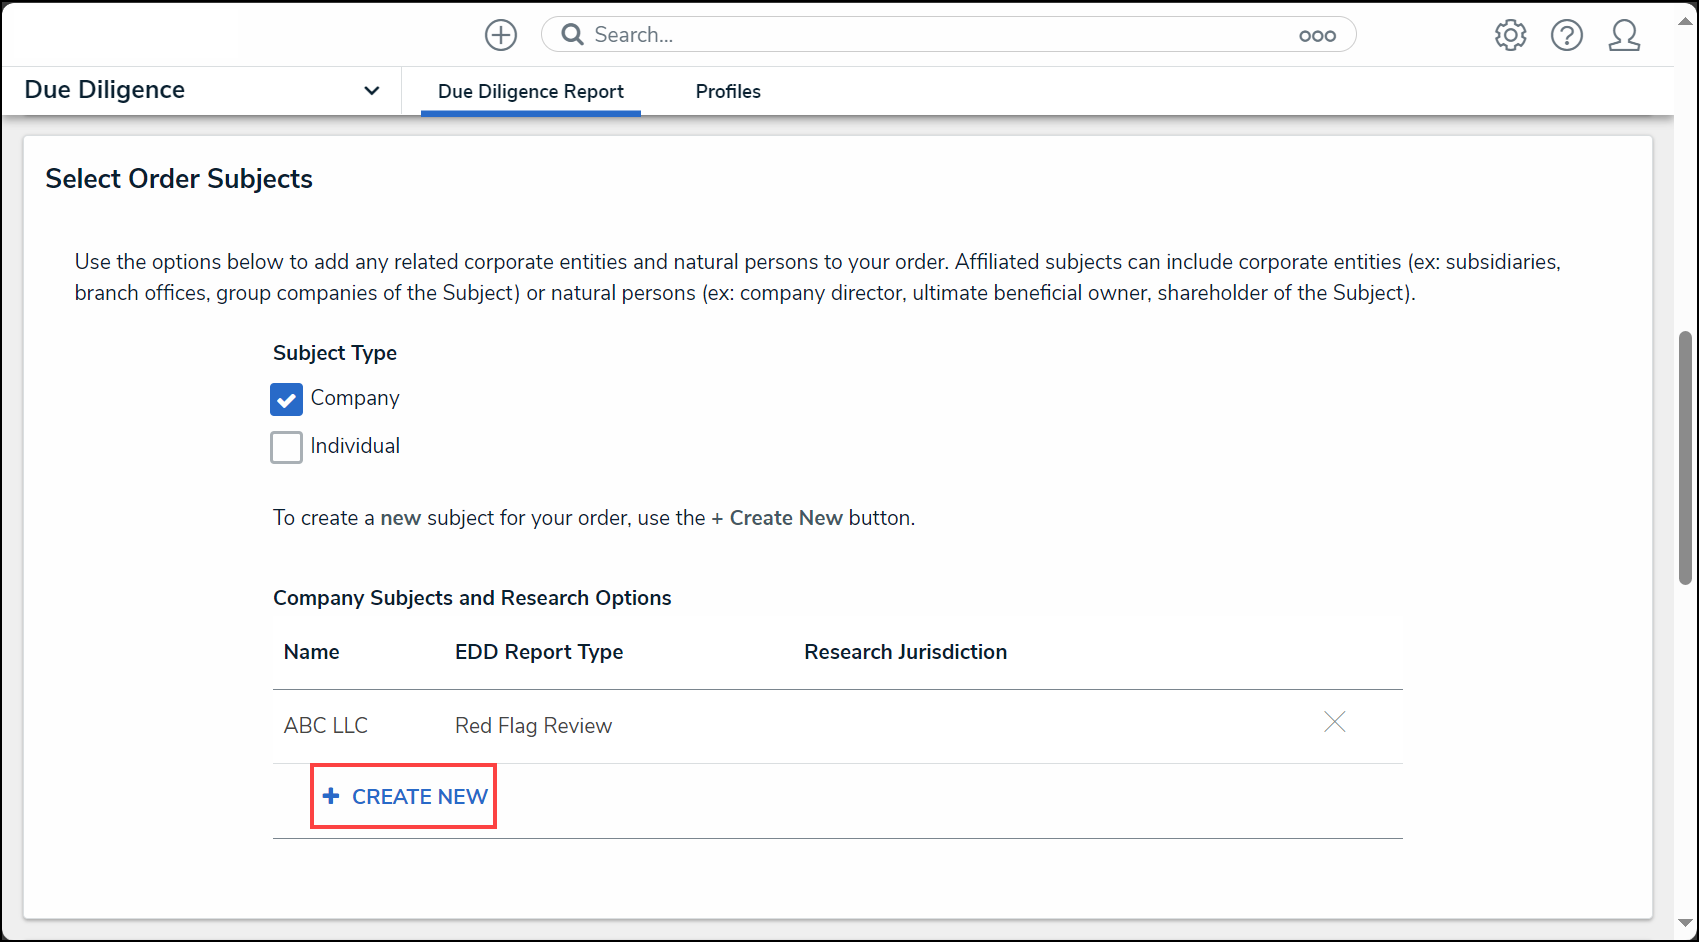Select the ABC LLC subject name

point(326,726)
